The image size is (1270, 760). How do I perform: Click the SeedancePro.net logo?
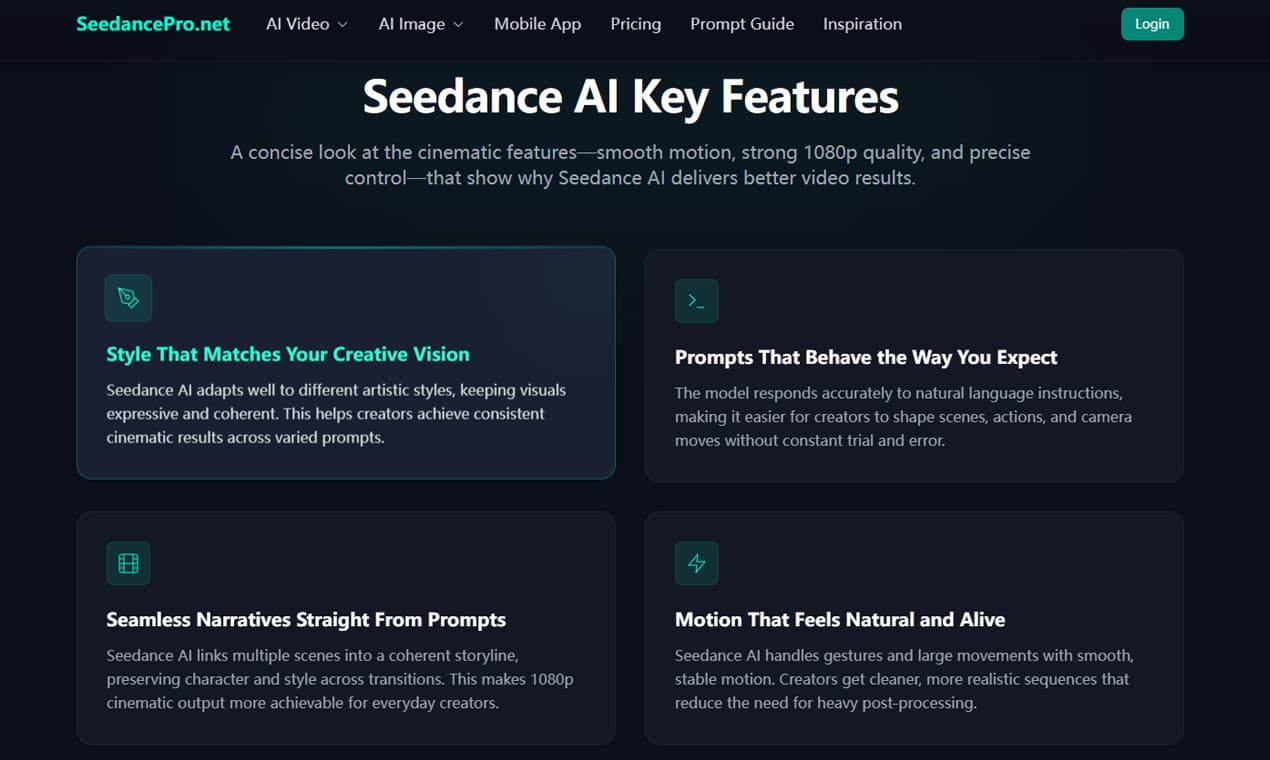153,24
